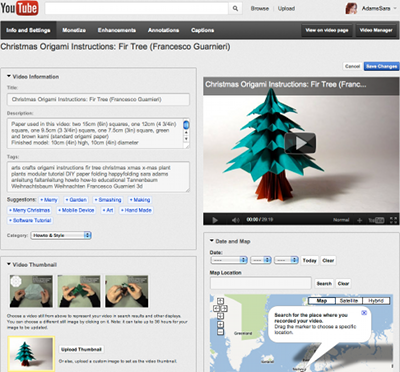This screenshot has height=372, width=400.
Task: Add the Merry Christmas tag suggestion
Action: tap(29, 210)
